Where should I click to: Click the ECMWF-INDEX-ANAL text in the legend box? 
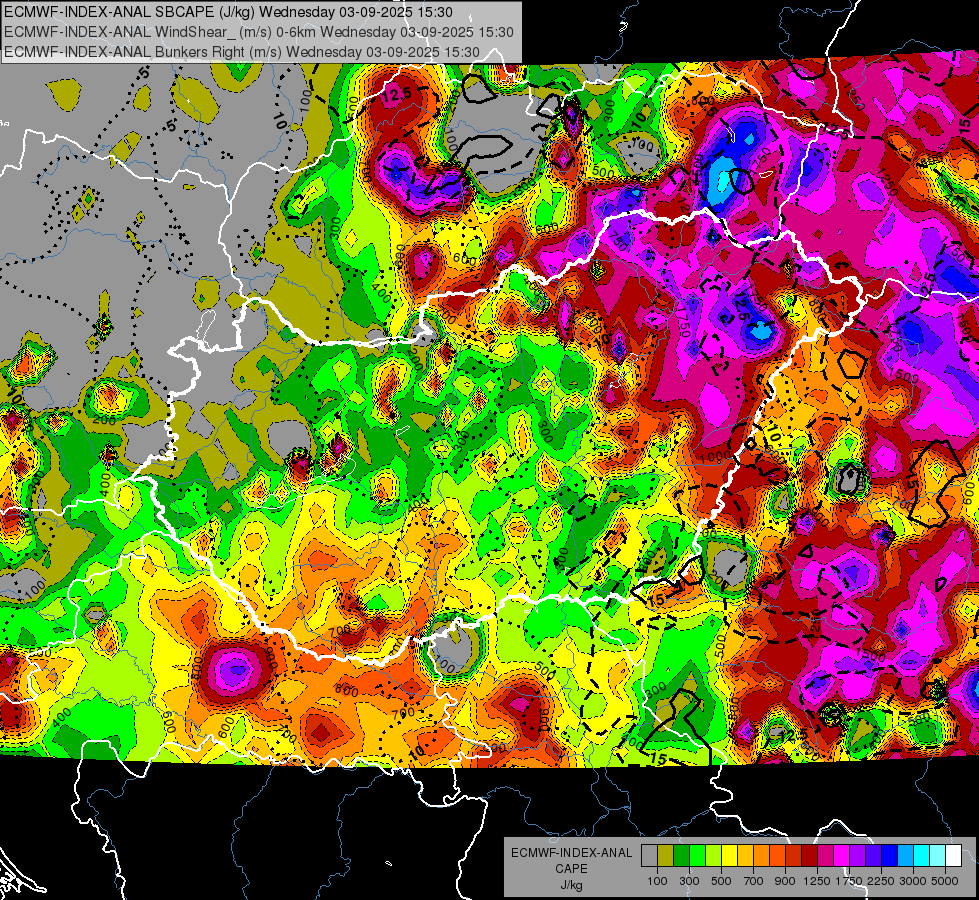click(571, 853)
